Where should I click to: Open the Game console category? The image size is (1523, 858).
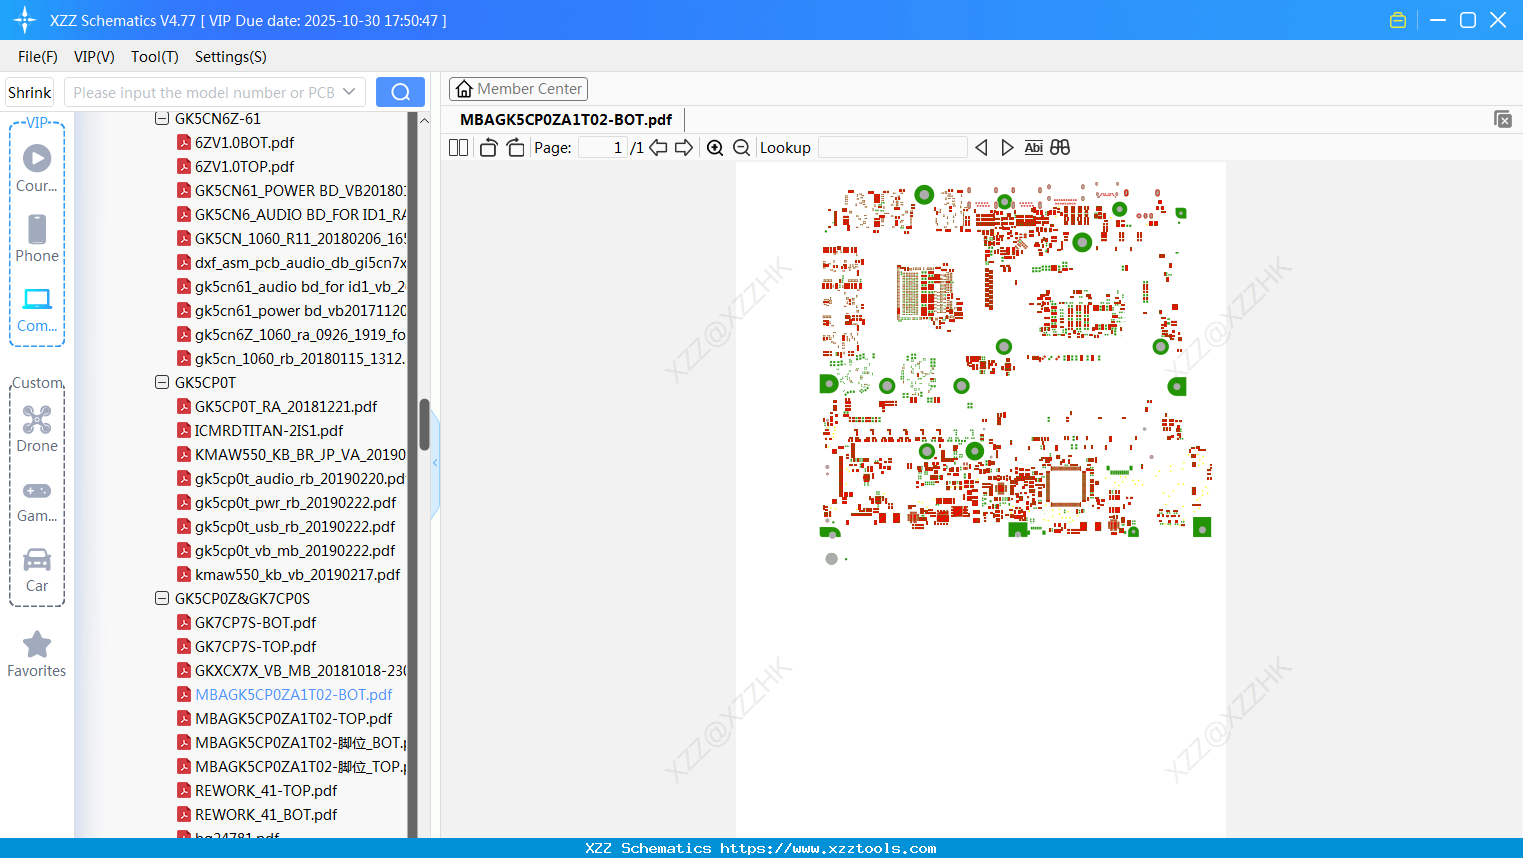[37, 501]
